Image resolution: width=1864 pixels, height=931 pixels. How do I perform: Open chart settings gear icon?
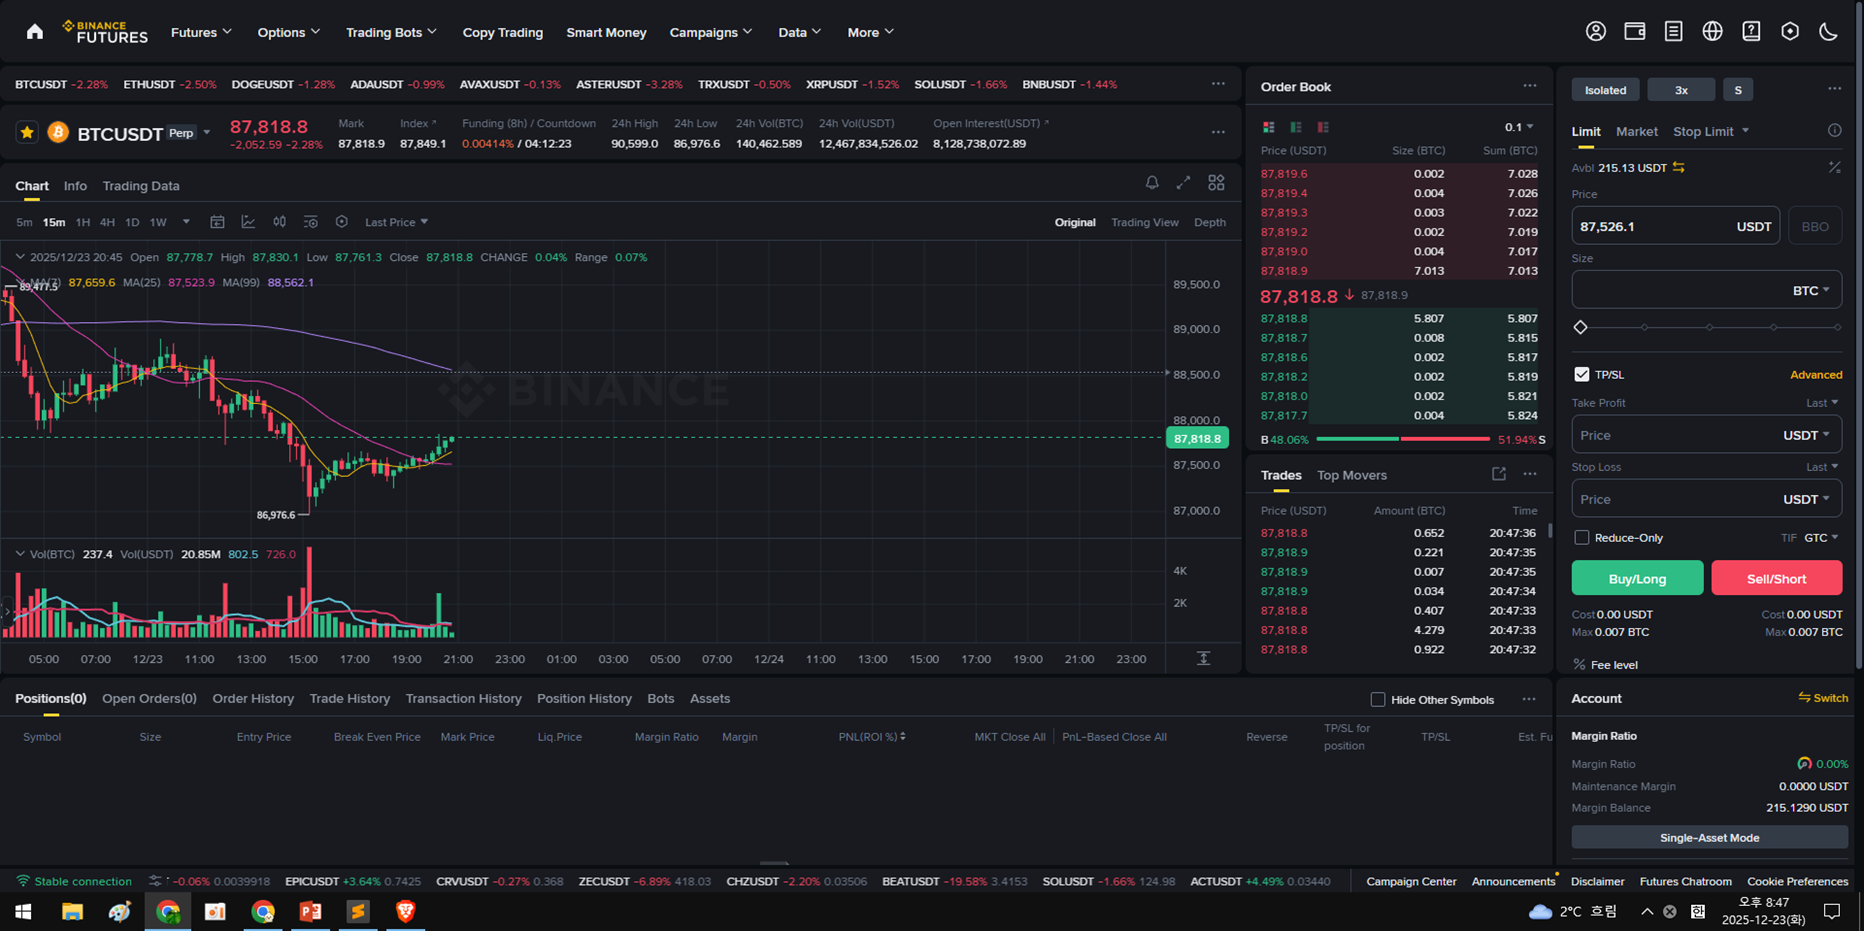click(341, 222)
